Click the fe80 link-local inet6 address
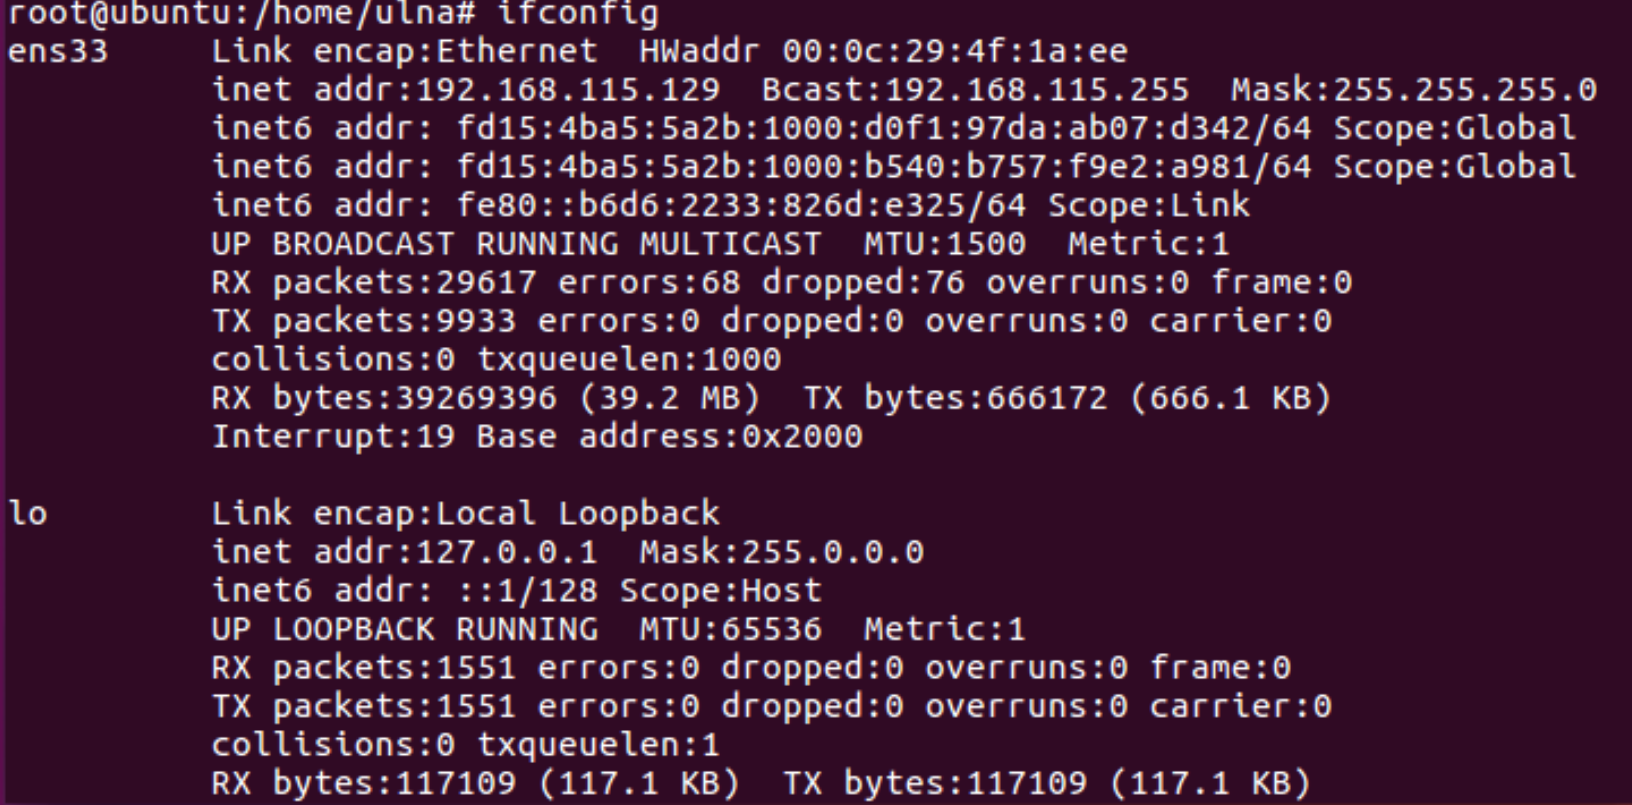Image resolution: width=1632 pixels, height=805 pixels. [741, 205]
